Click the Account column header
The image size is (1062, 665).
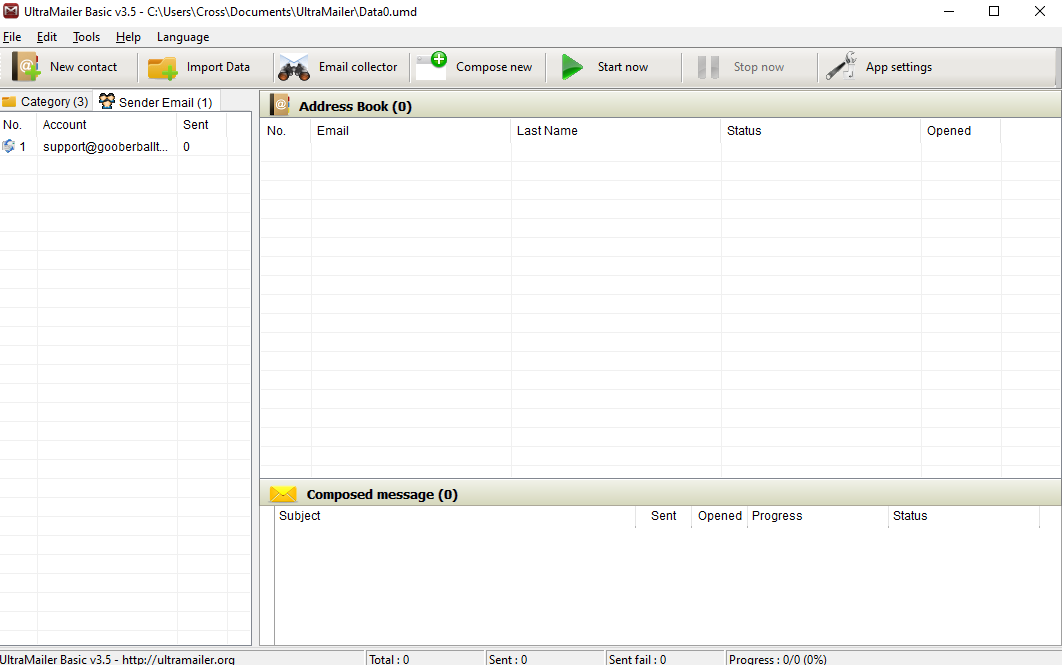(x=107, y=125)
